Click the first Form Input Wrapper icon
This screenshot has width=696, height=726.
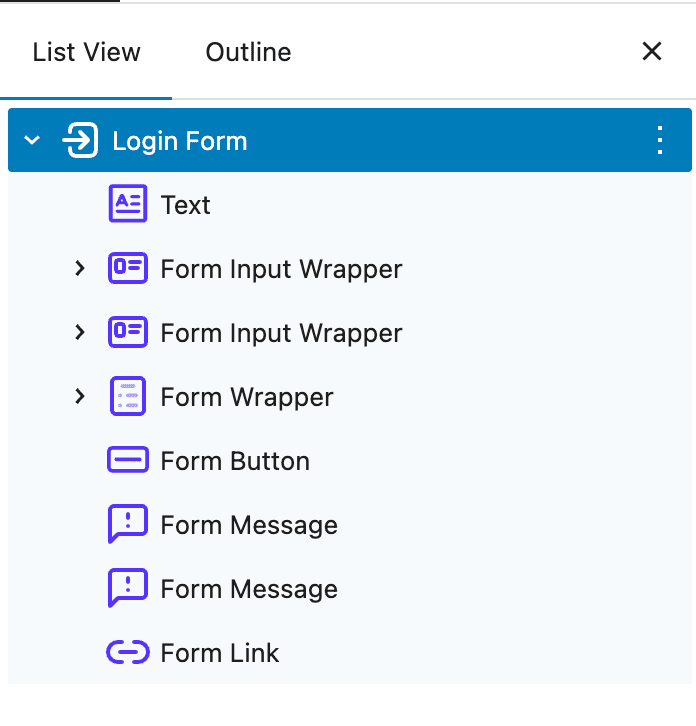tap(127, 269)
